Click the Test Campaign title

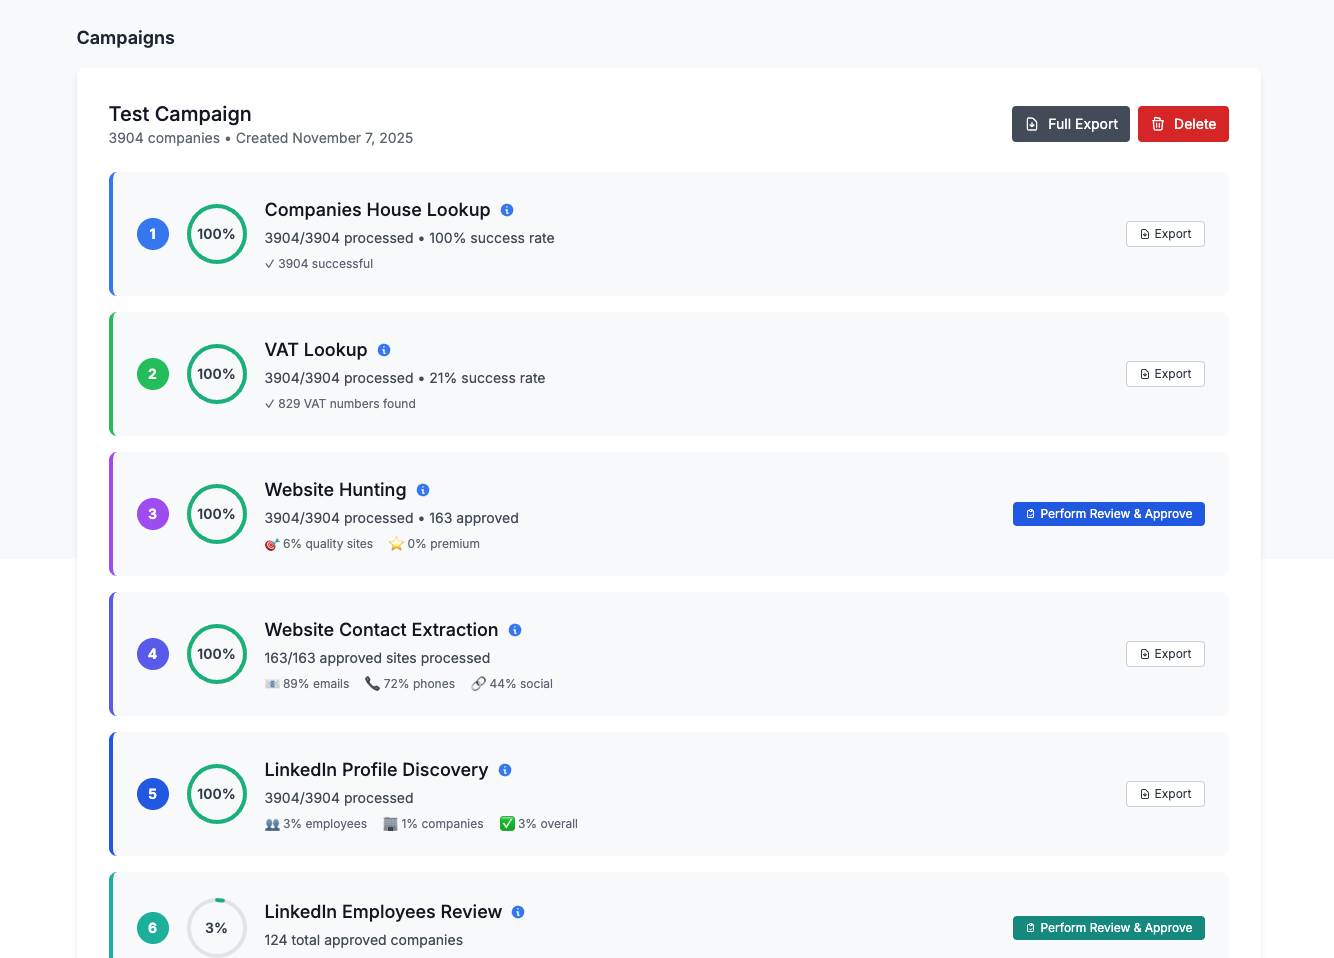[x=180, y=114]
